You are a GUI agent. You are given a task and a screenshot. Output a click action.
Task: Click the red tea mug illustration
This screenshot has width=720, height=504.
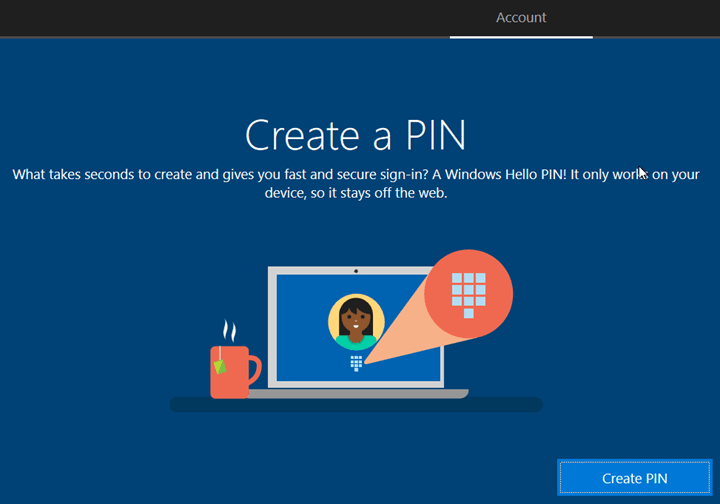[x=235, y=372]
